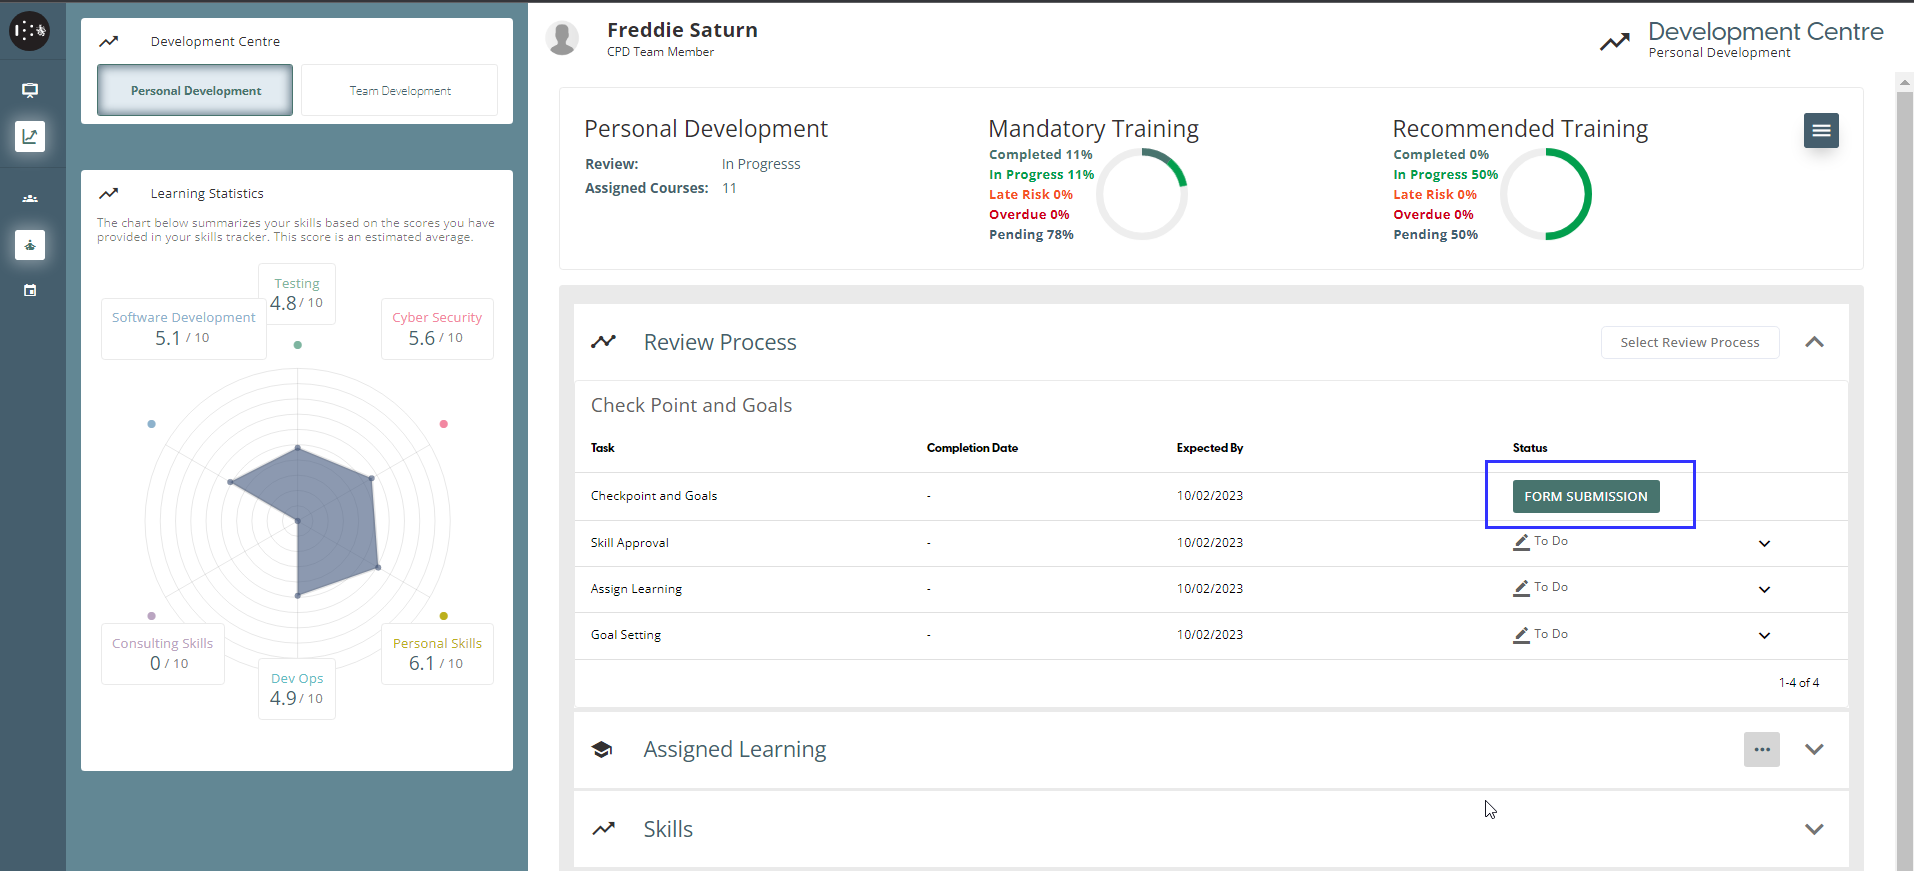Open the Select Review Process button

coord(1689,342)
